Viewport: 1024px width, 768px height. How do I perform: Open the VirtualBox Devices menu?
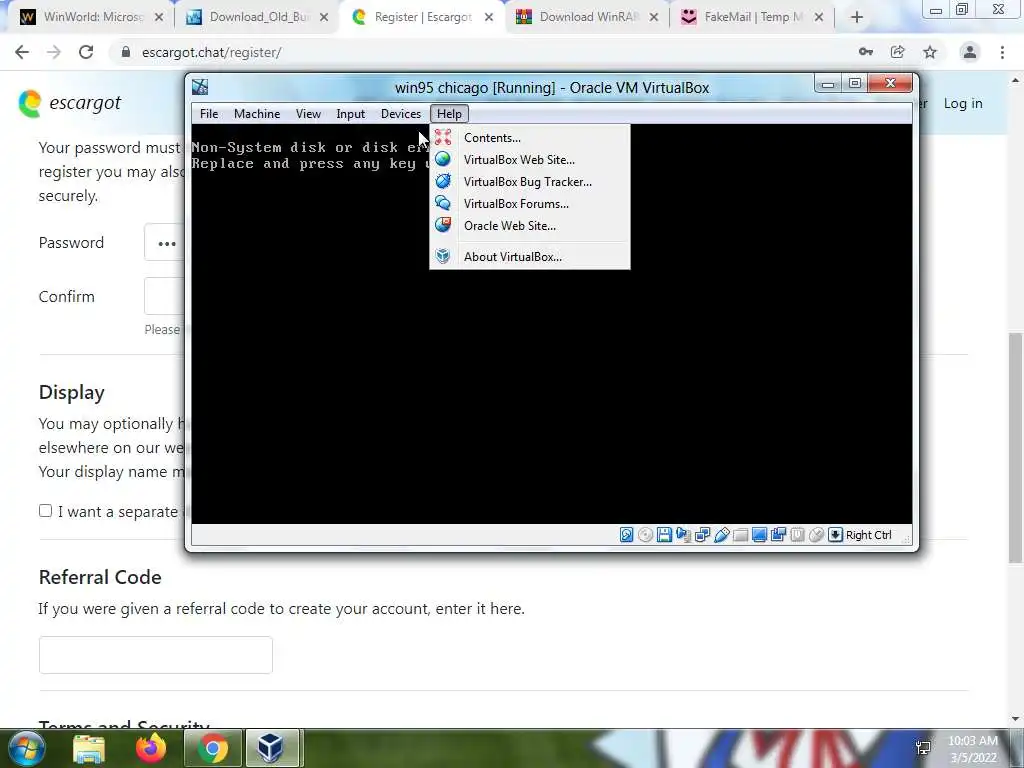point(401,114)
